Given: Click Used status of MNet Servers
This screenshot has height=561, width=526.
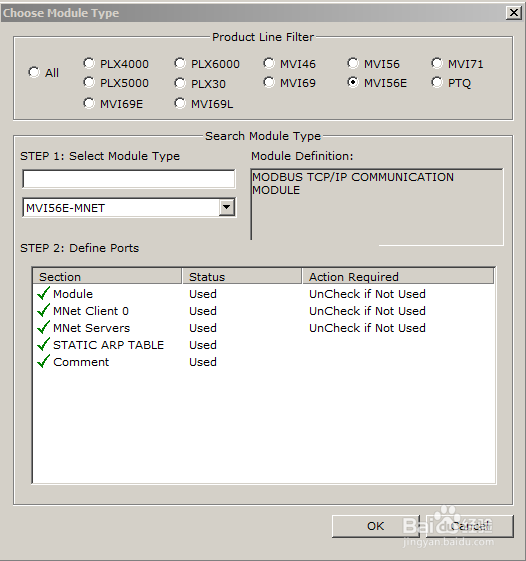Looking at the screenshot, I should pos(203,328).
